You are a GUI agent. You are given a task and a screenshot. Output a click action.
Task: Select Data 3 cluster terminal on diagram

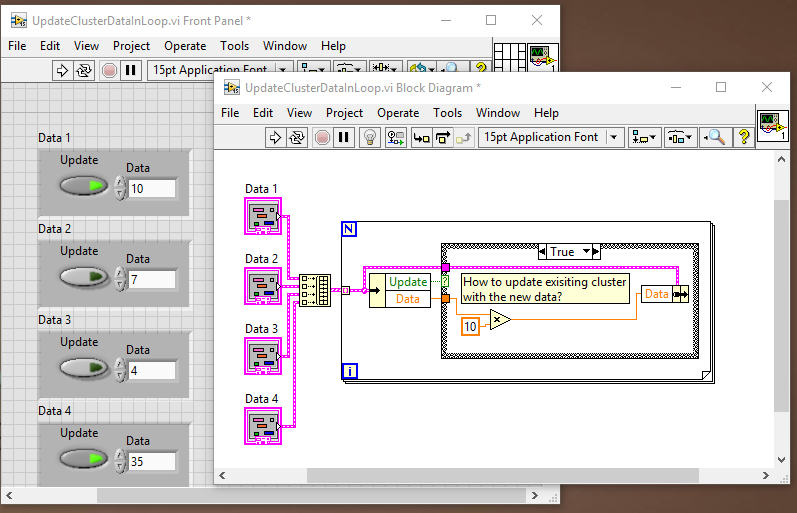tap(263, 356)
